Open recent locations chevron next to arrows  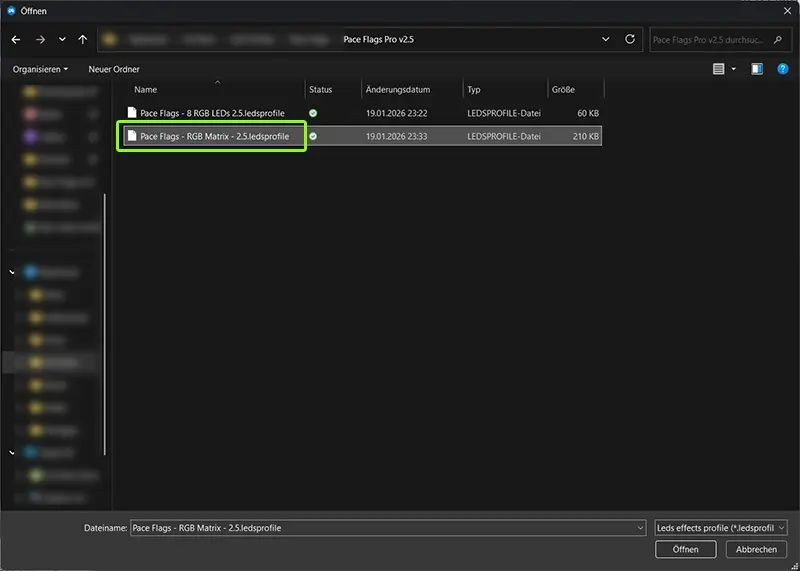point(62,39)
